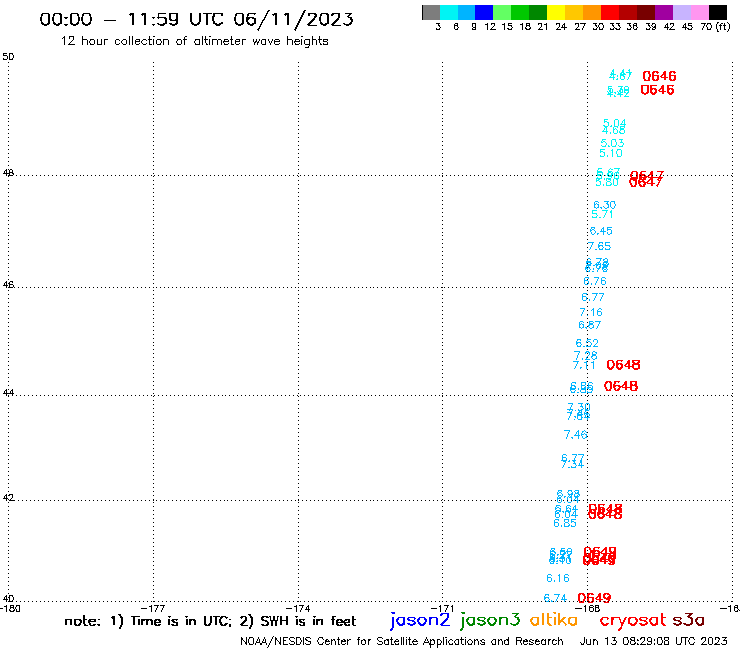Click the longitude axis label -180
The width and height of the screenshot is (740, 650).
coord(10,608)
